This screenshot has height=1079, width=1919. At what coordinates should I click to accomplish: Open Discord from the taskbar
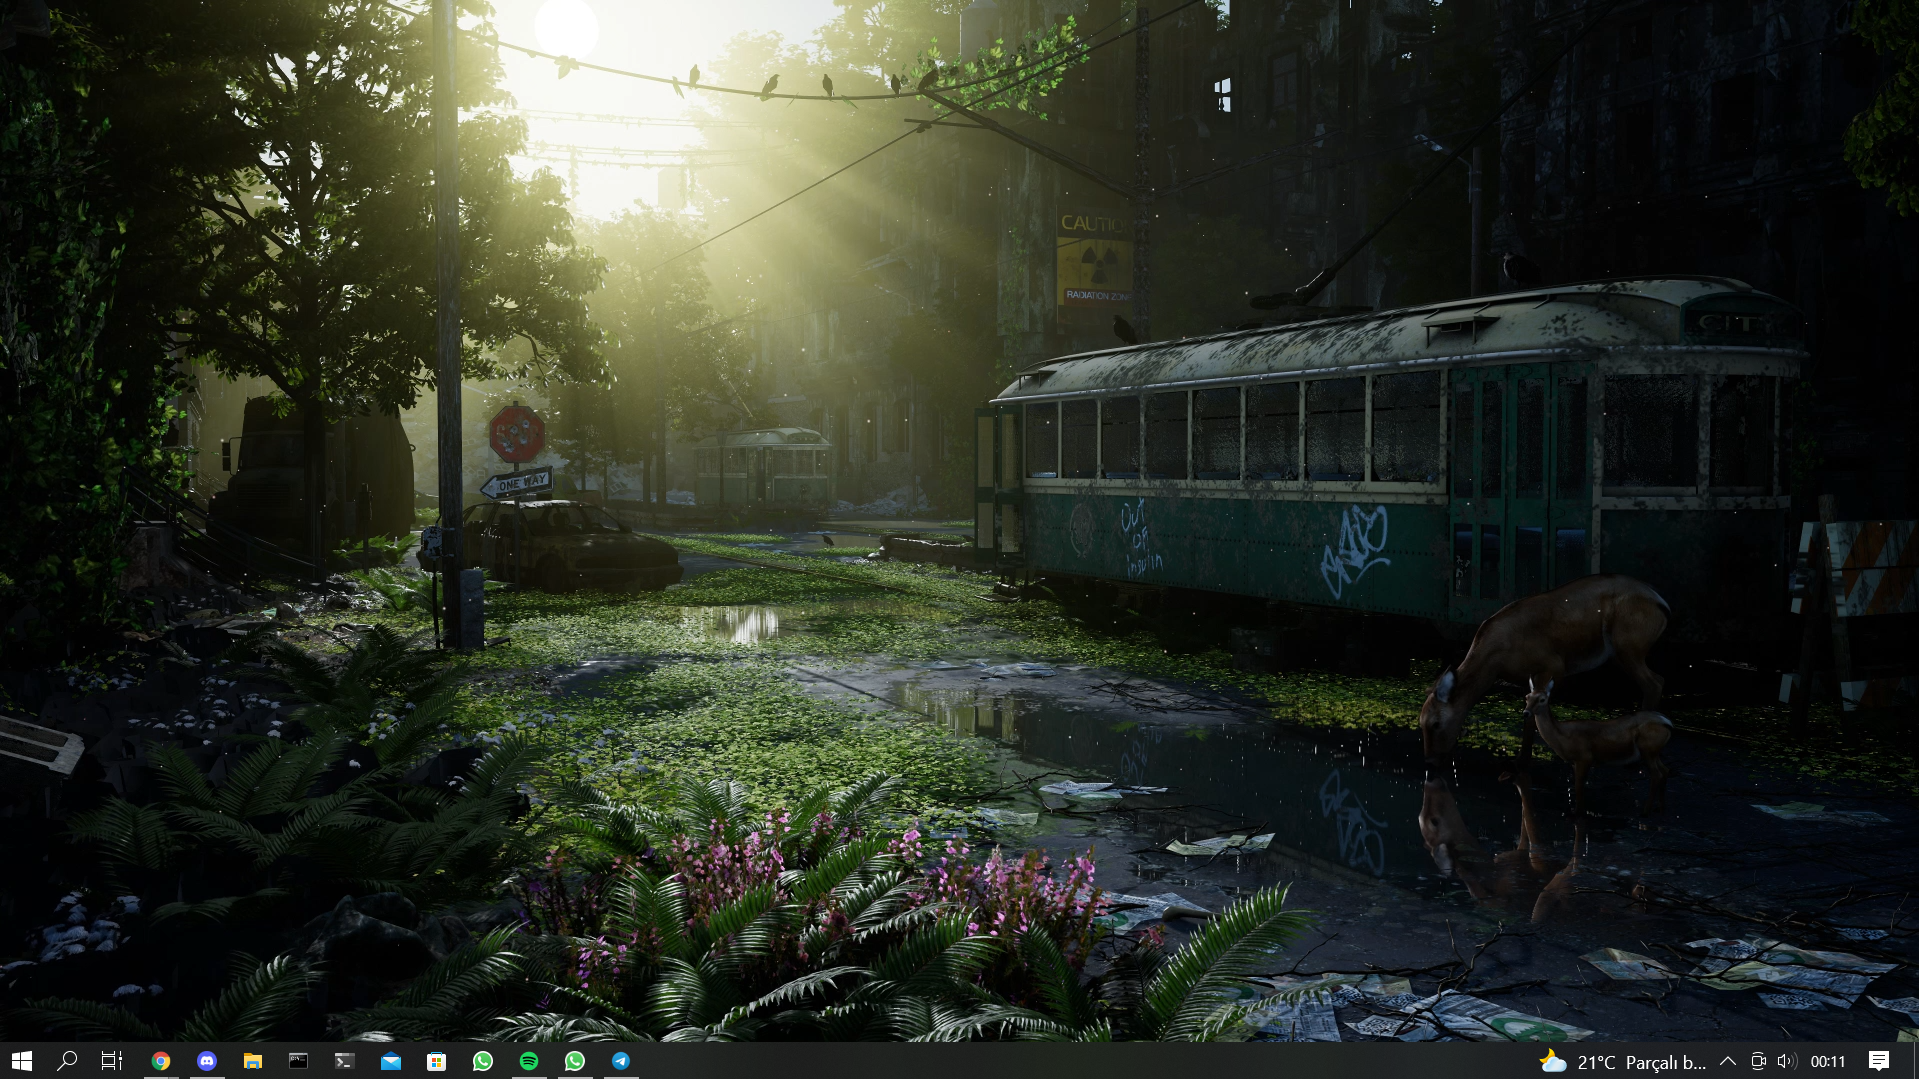coord(207,1061)
